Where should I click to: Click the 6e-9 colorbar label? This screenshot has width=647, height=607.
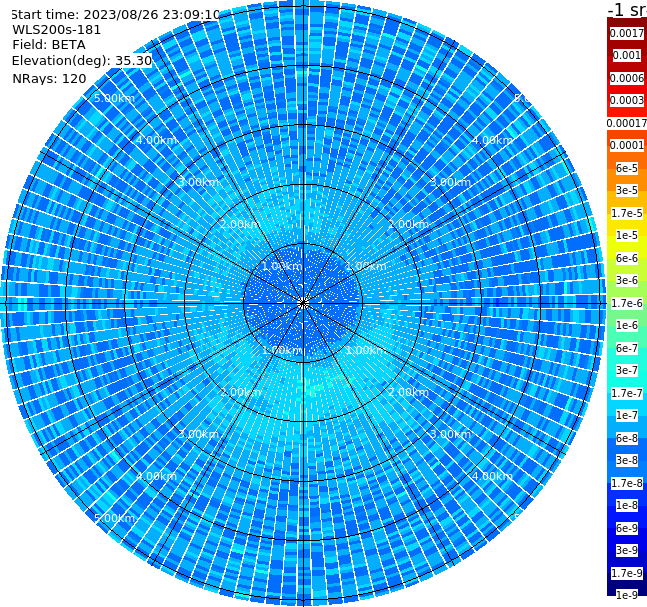point(627,528)
